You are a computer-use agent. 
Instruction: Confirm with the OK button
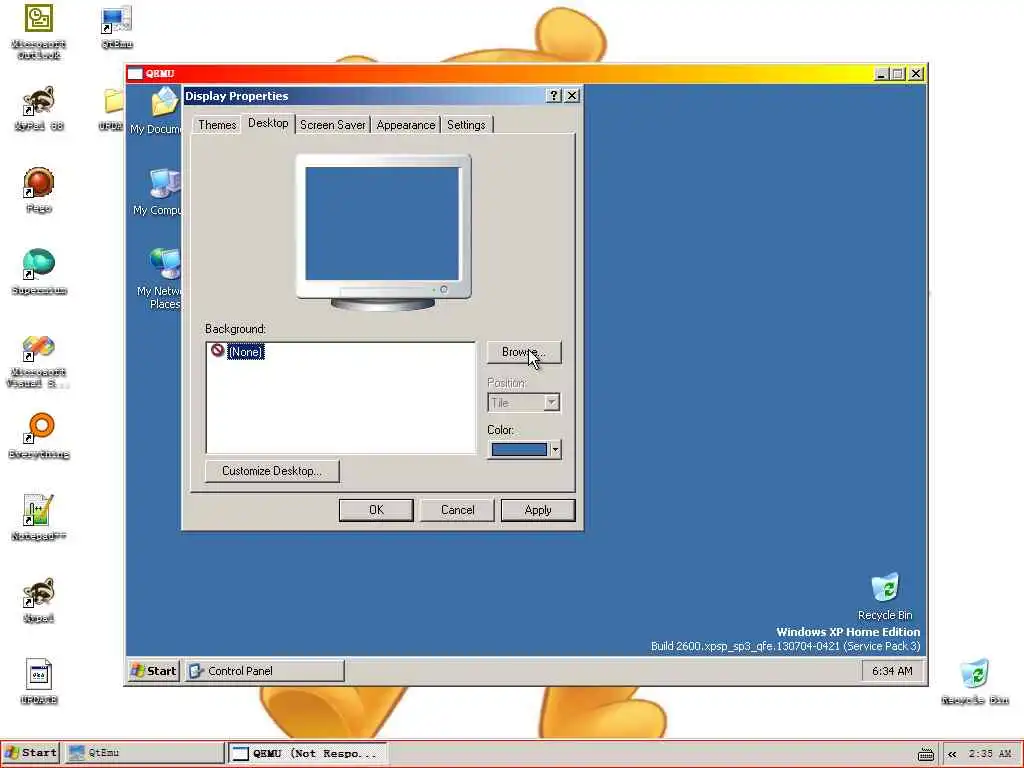[x=376, y=510]
